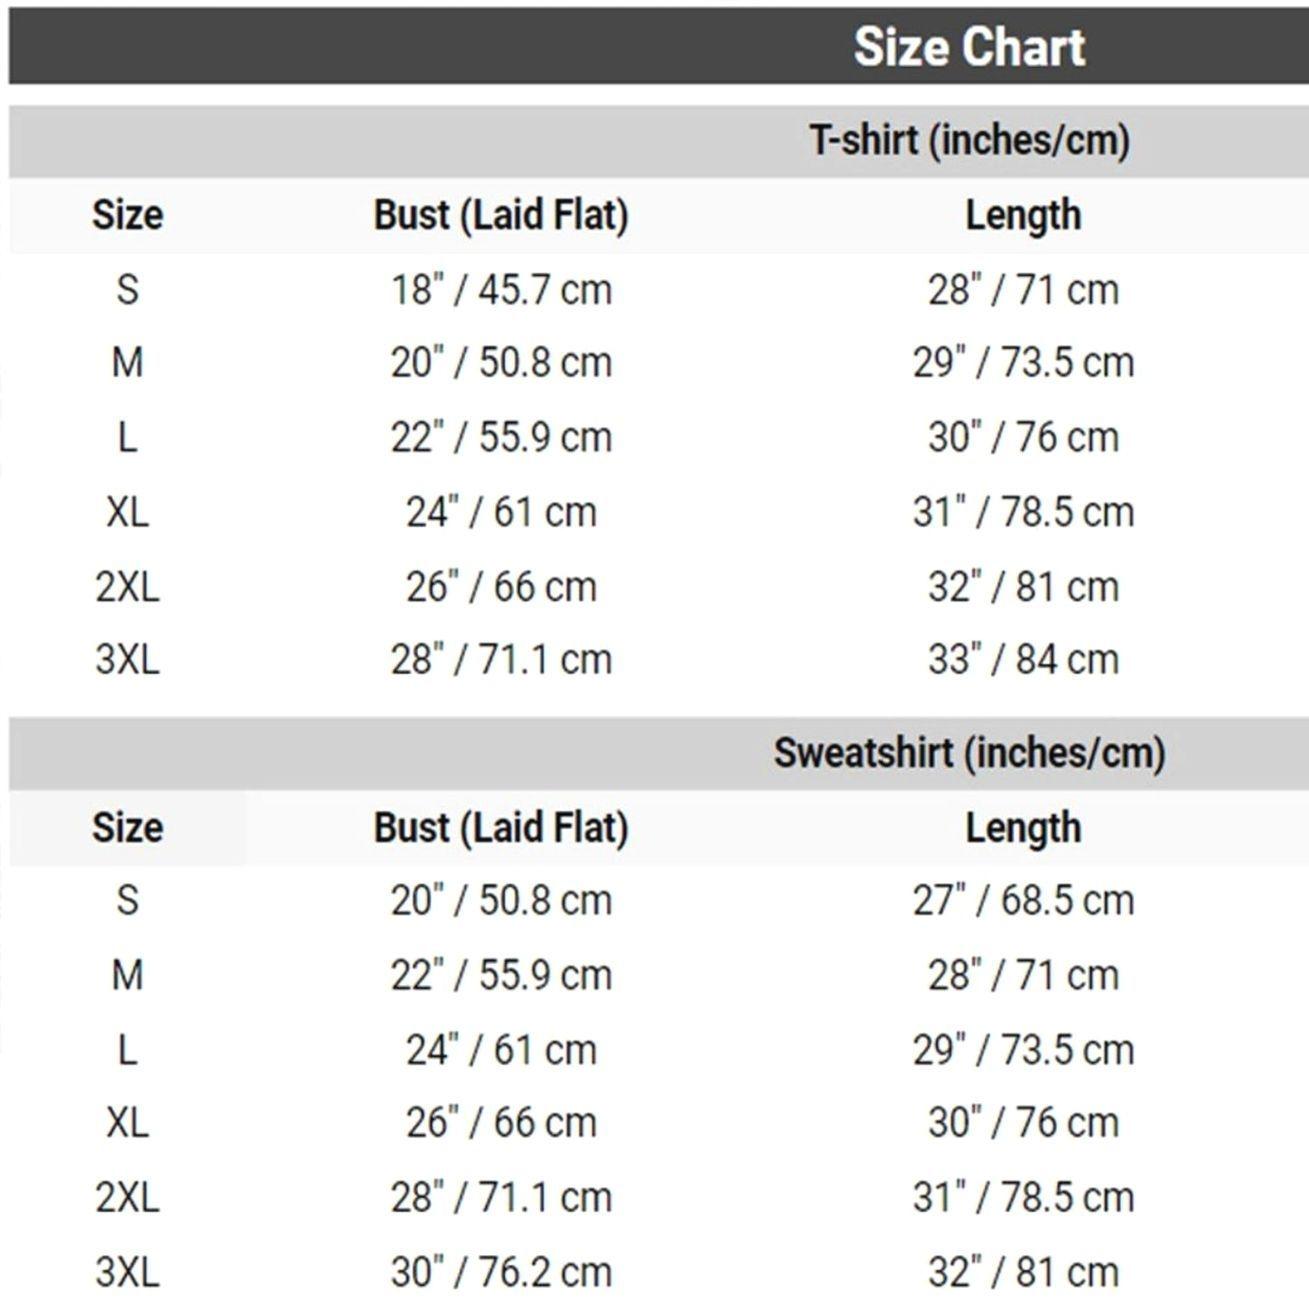Select Sweatshirt XL length 30" / 76 cm
Viewport: 1309px width, 1309px height.
coord(1023,1122)
